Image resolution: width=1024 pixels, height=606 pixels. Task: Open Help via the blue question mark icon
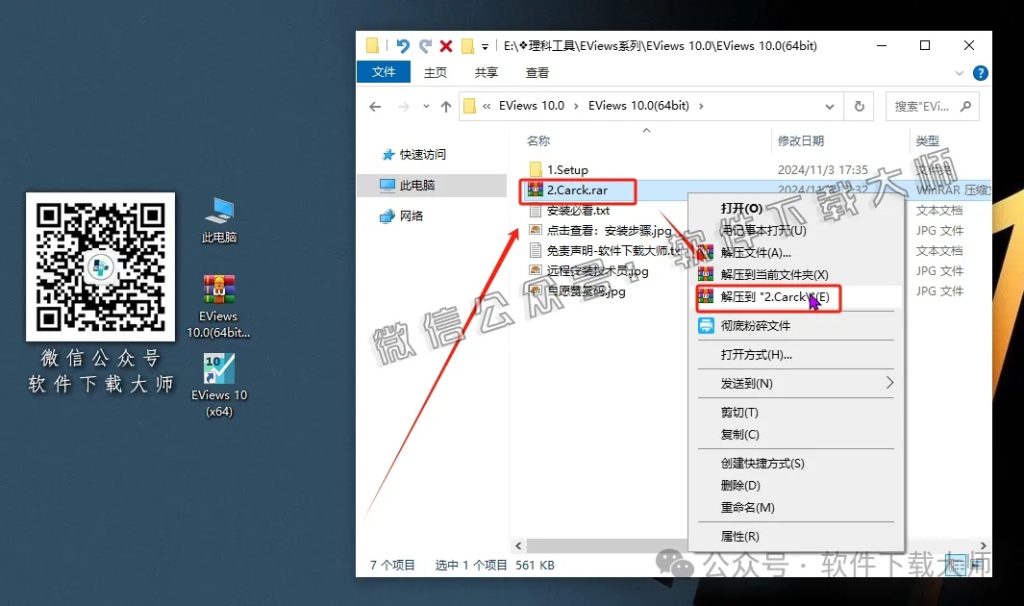[980, 72]
